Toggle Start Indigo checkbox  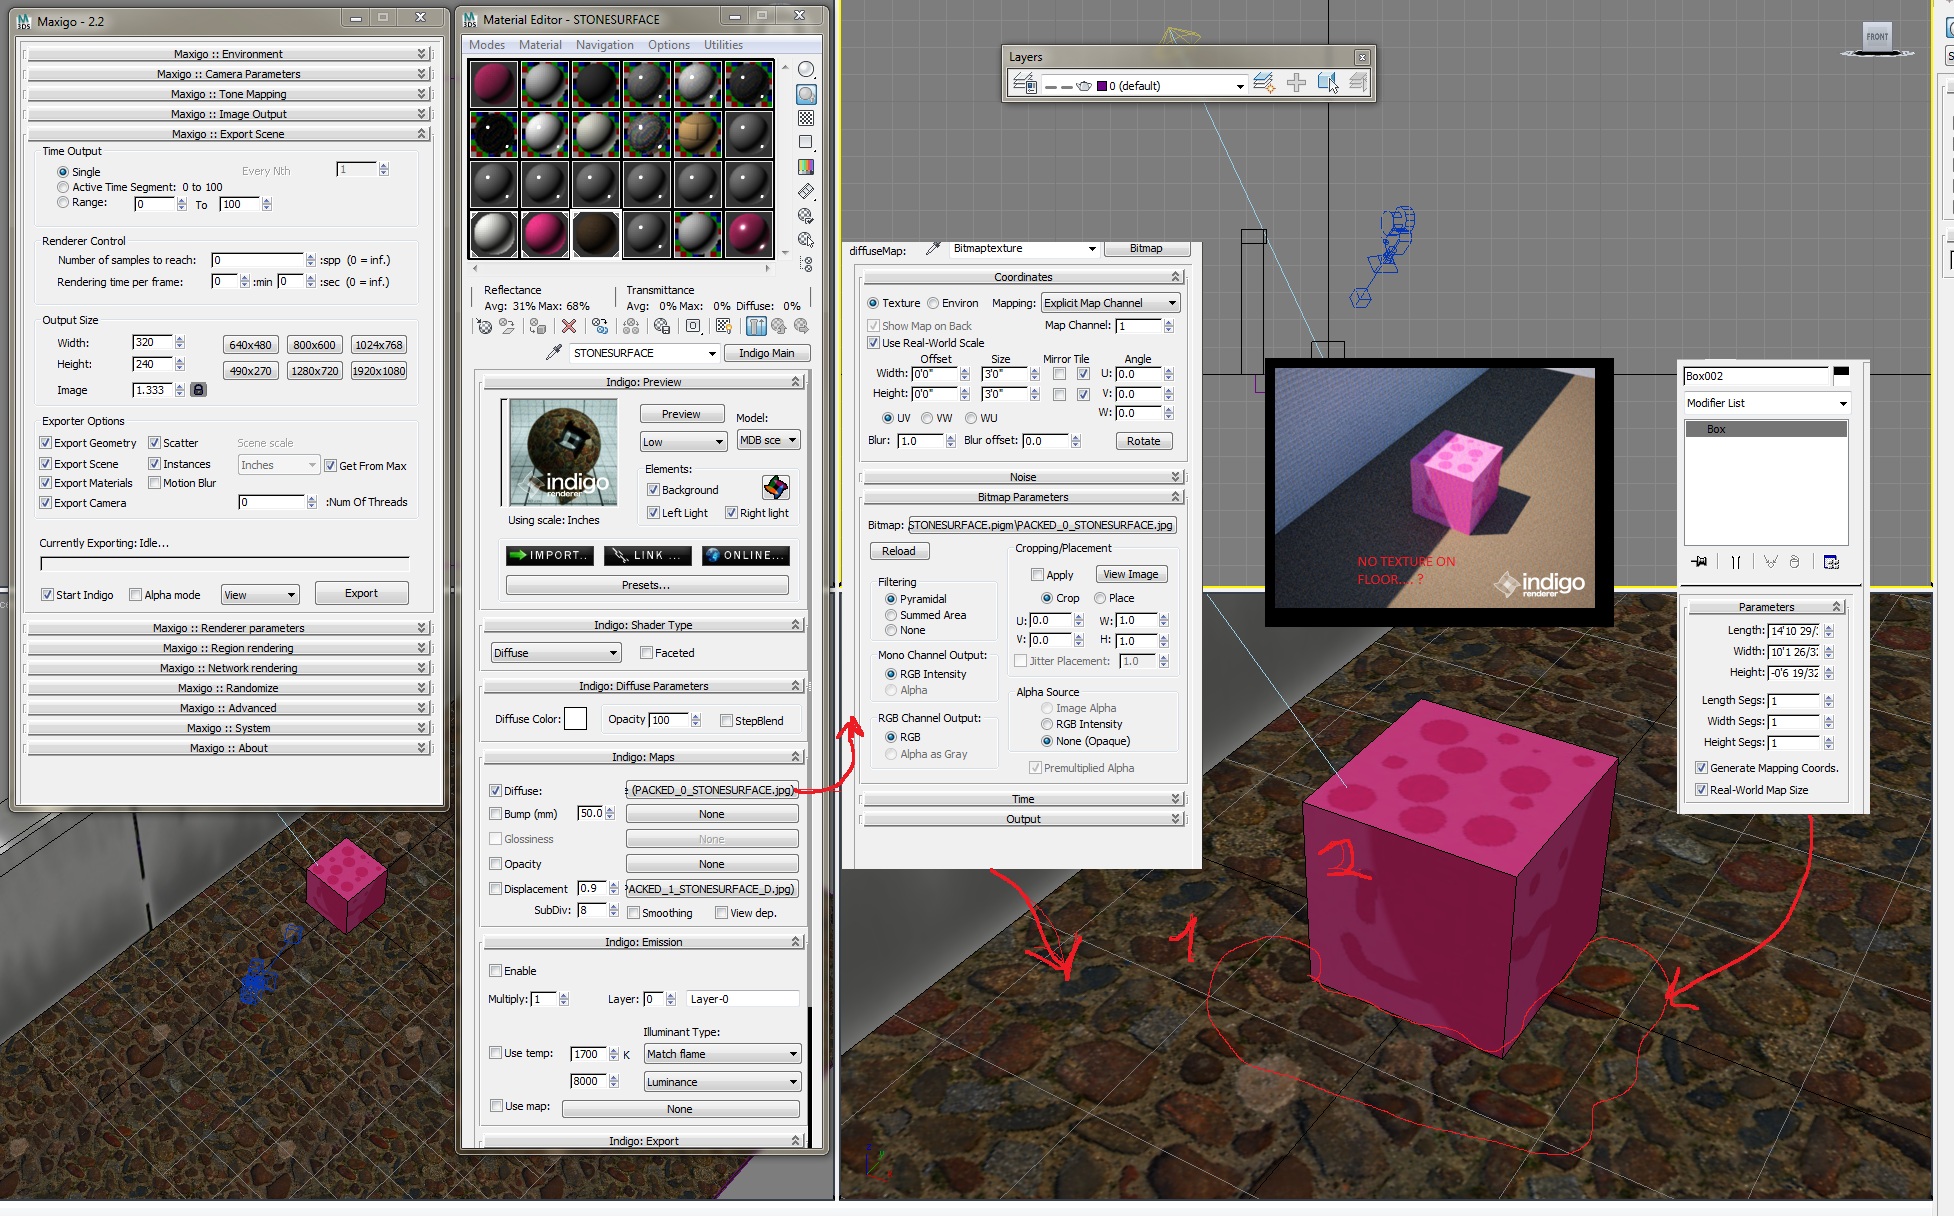click(x=47, y=595)
